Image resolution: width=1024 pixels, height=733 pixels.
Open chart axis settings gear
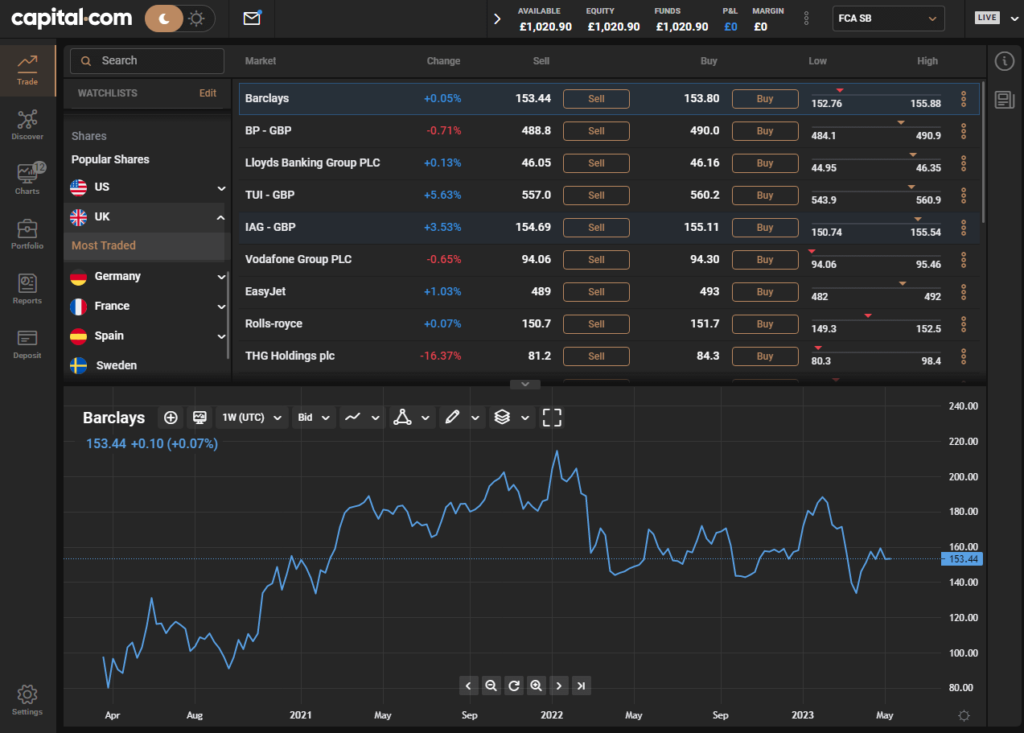tap(964, 715)
